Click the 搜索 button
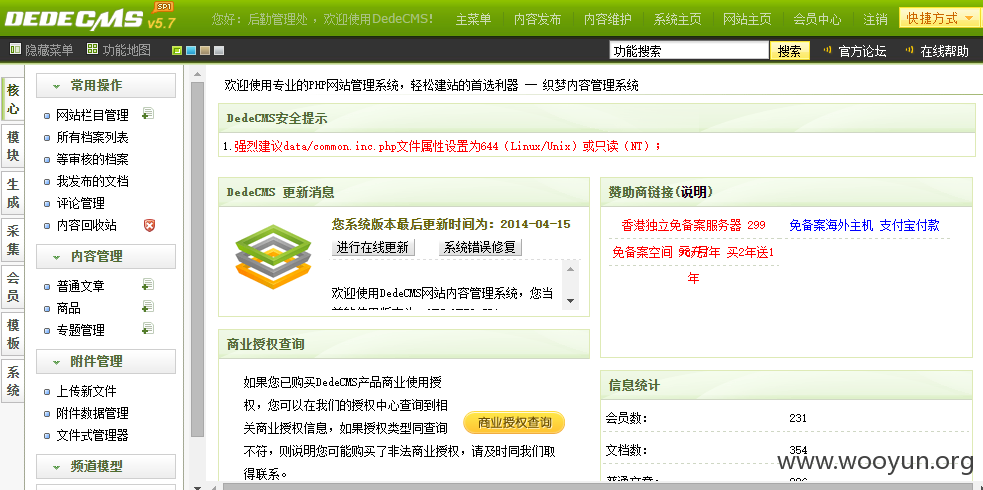 coord(790,51)
